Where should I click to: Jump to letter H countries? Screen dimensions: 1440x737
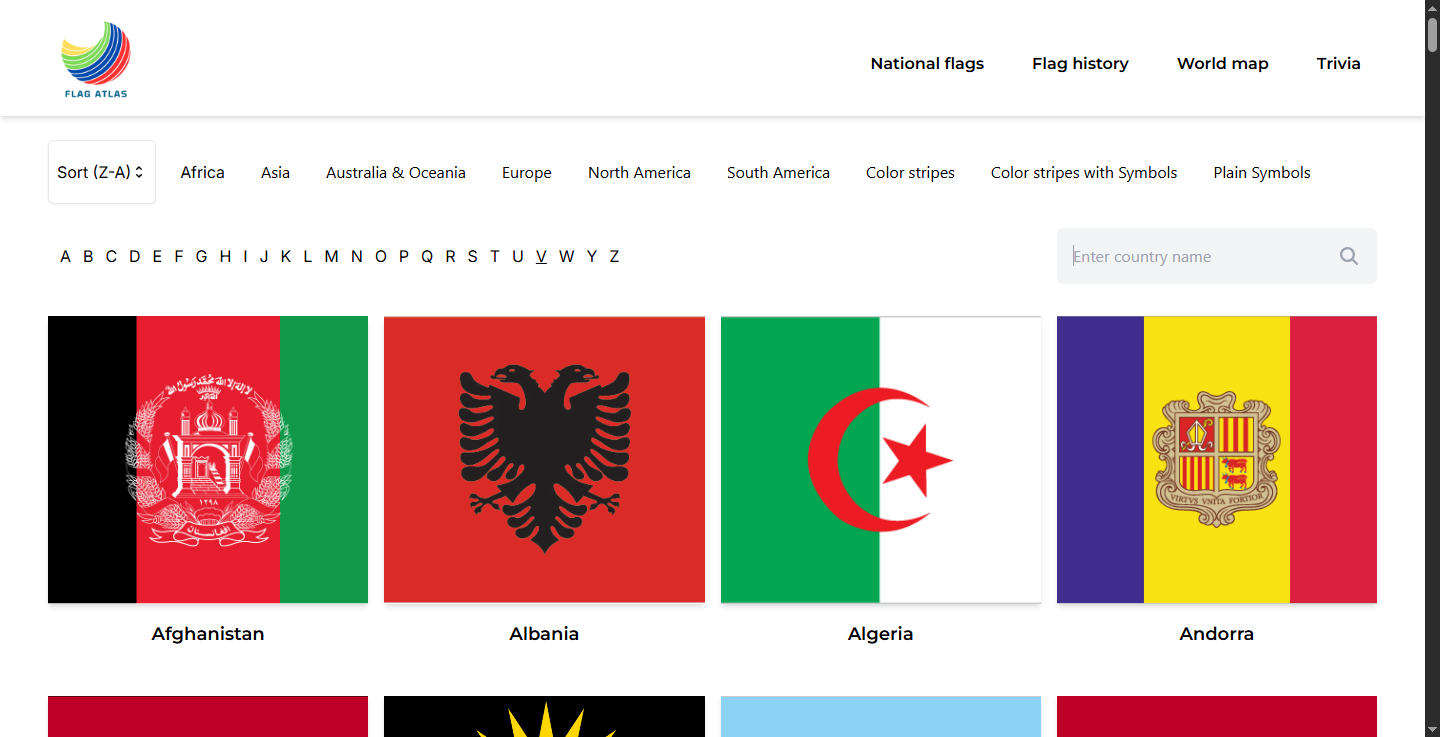coord(225,256)
